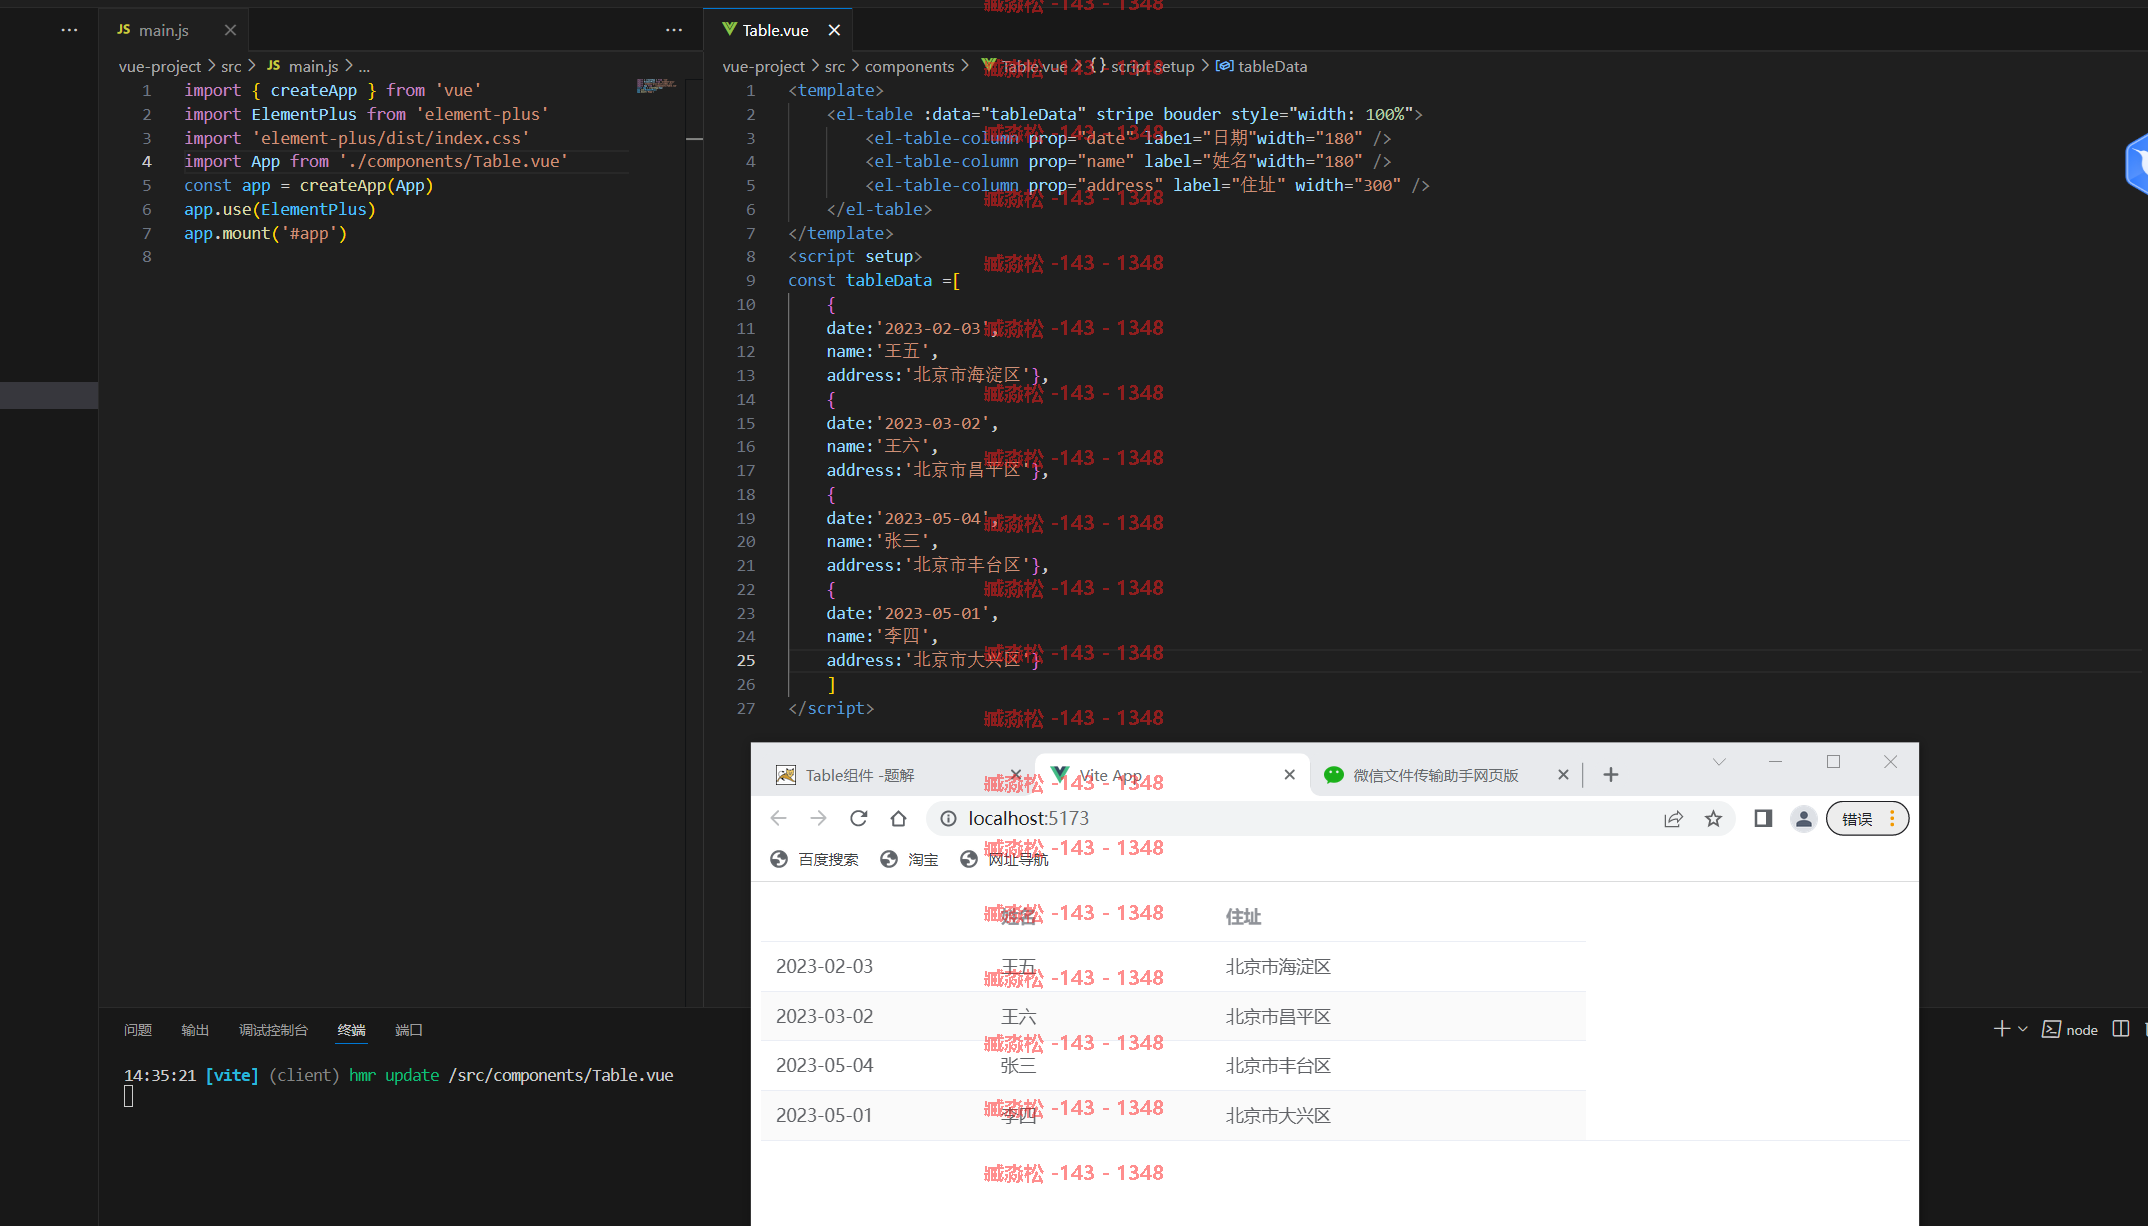
Task: Select the node terminal instance
Action: tap(2070, 1029)
